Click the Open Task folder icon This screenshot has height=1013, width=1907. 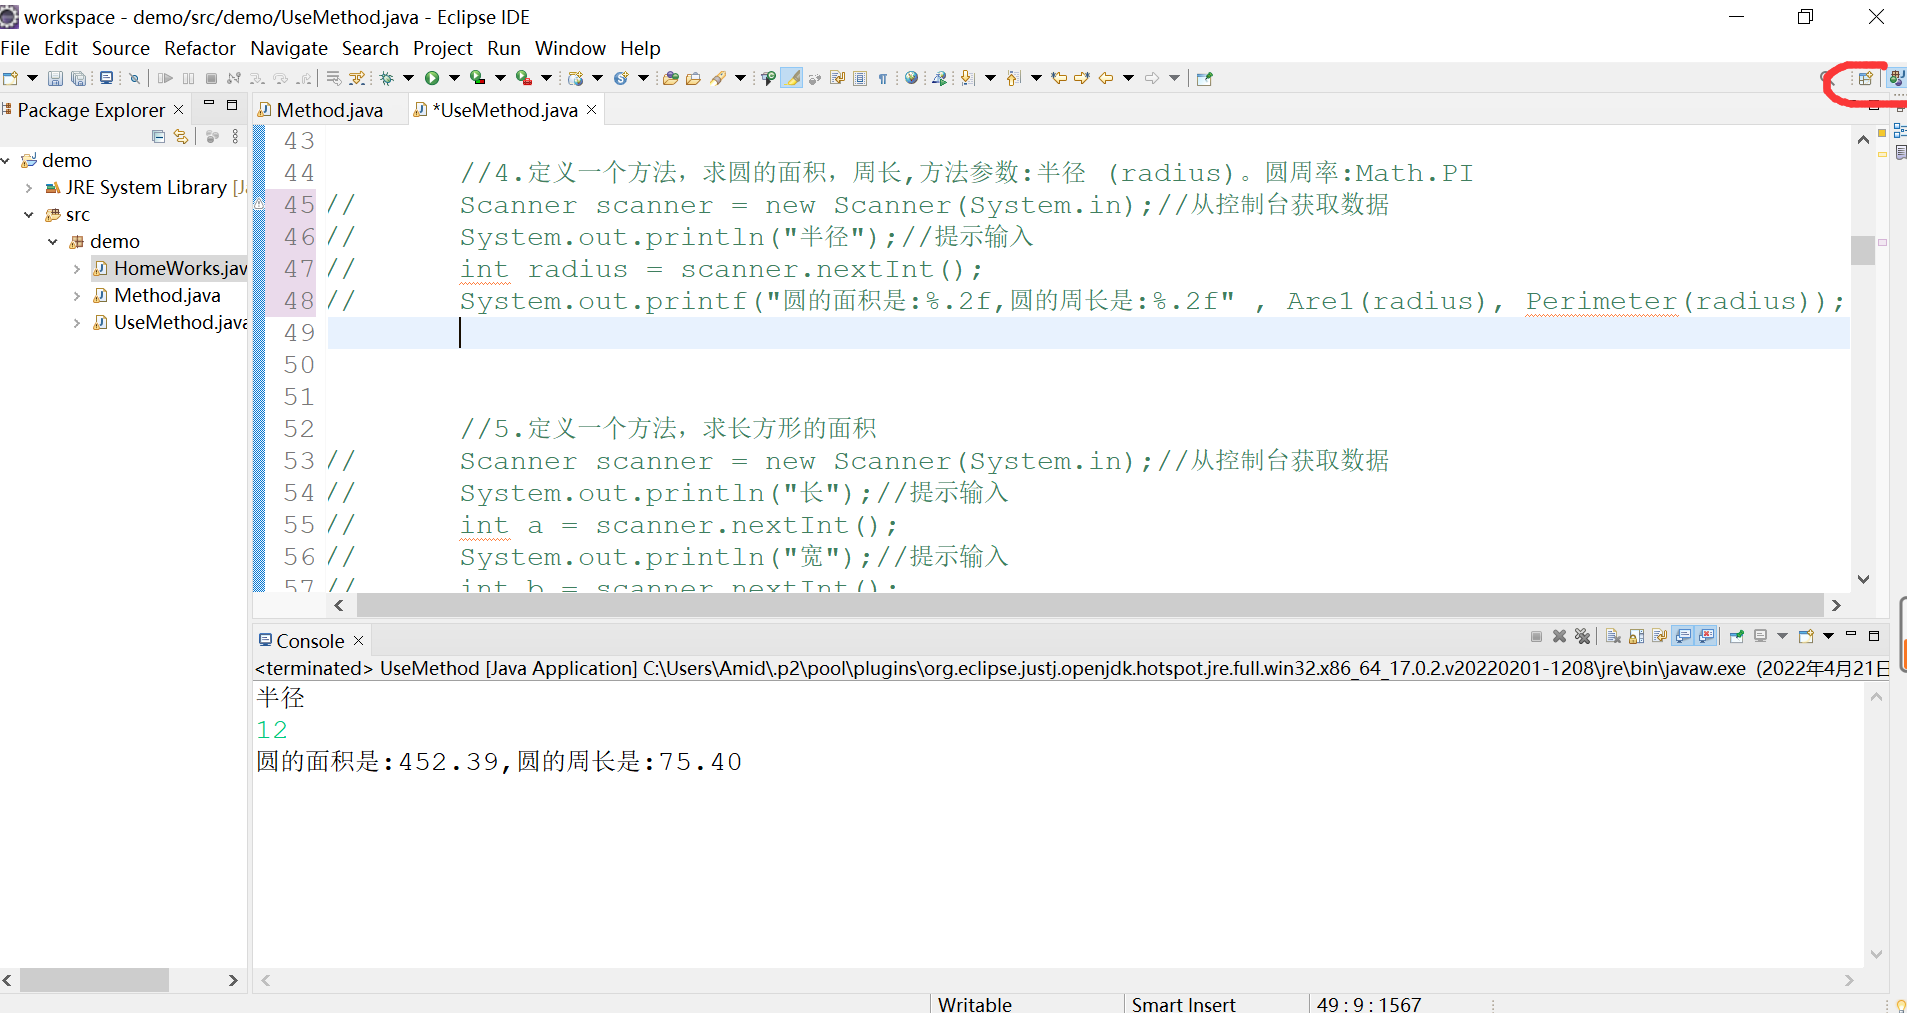(693, 78)
